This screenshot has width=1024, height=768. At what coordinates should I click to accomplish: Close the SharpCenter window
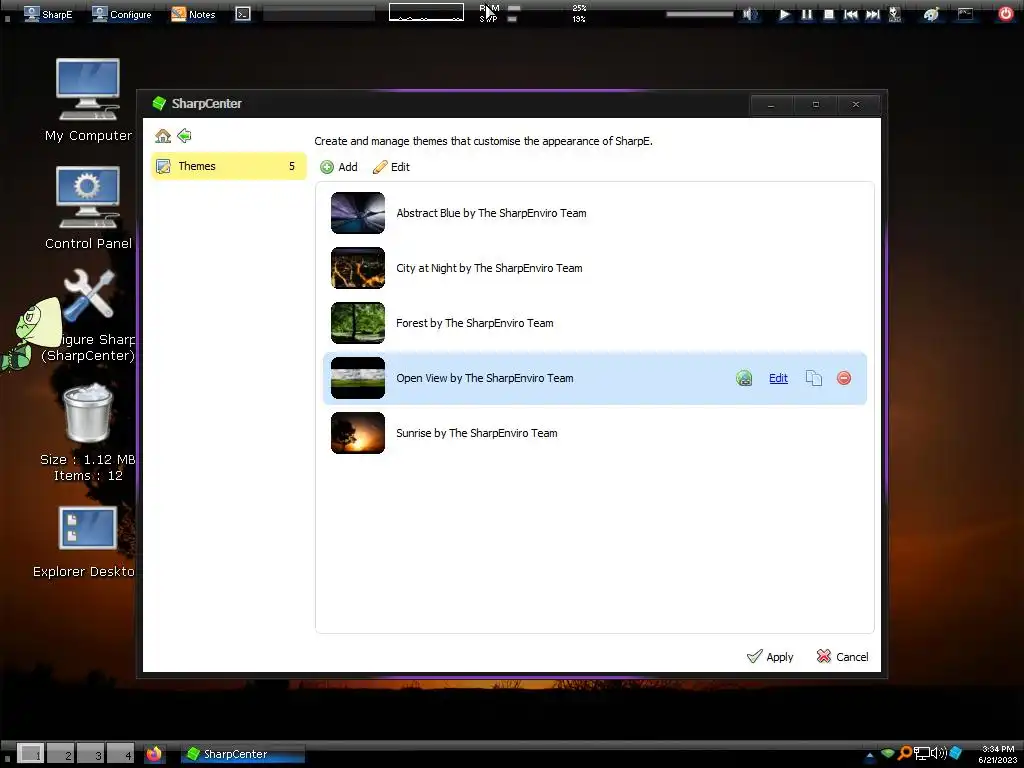(x=856, y=104)
